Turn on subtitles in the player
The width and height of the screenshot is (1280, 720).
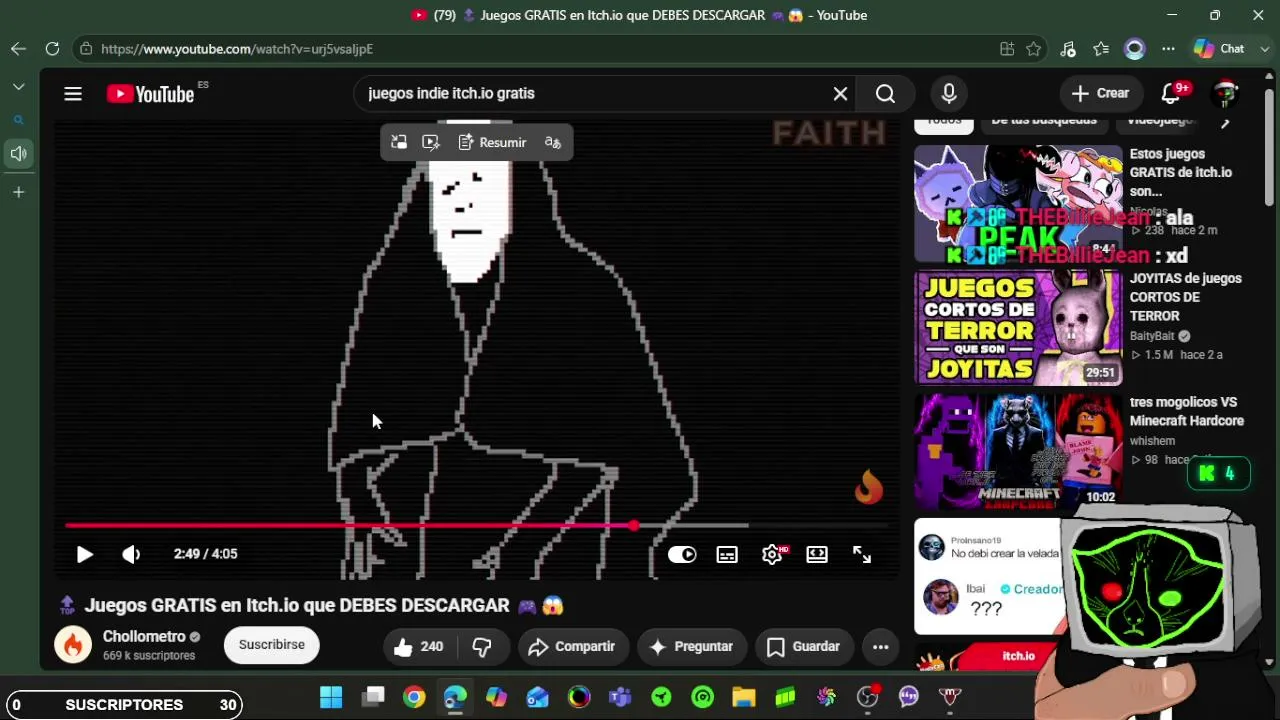727,554
